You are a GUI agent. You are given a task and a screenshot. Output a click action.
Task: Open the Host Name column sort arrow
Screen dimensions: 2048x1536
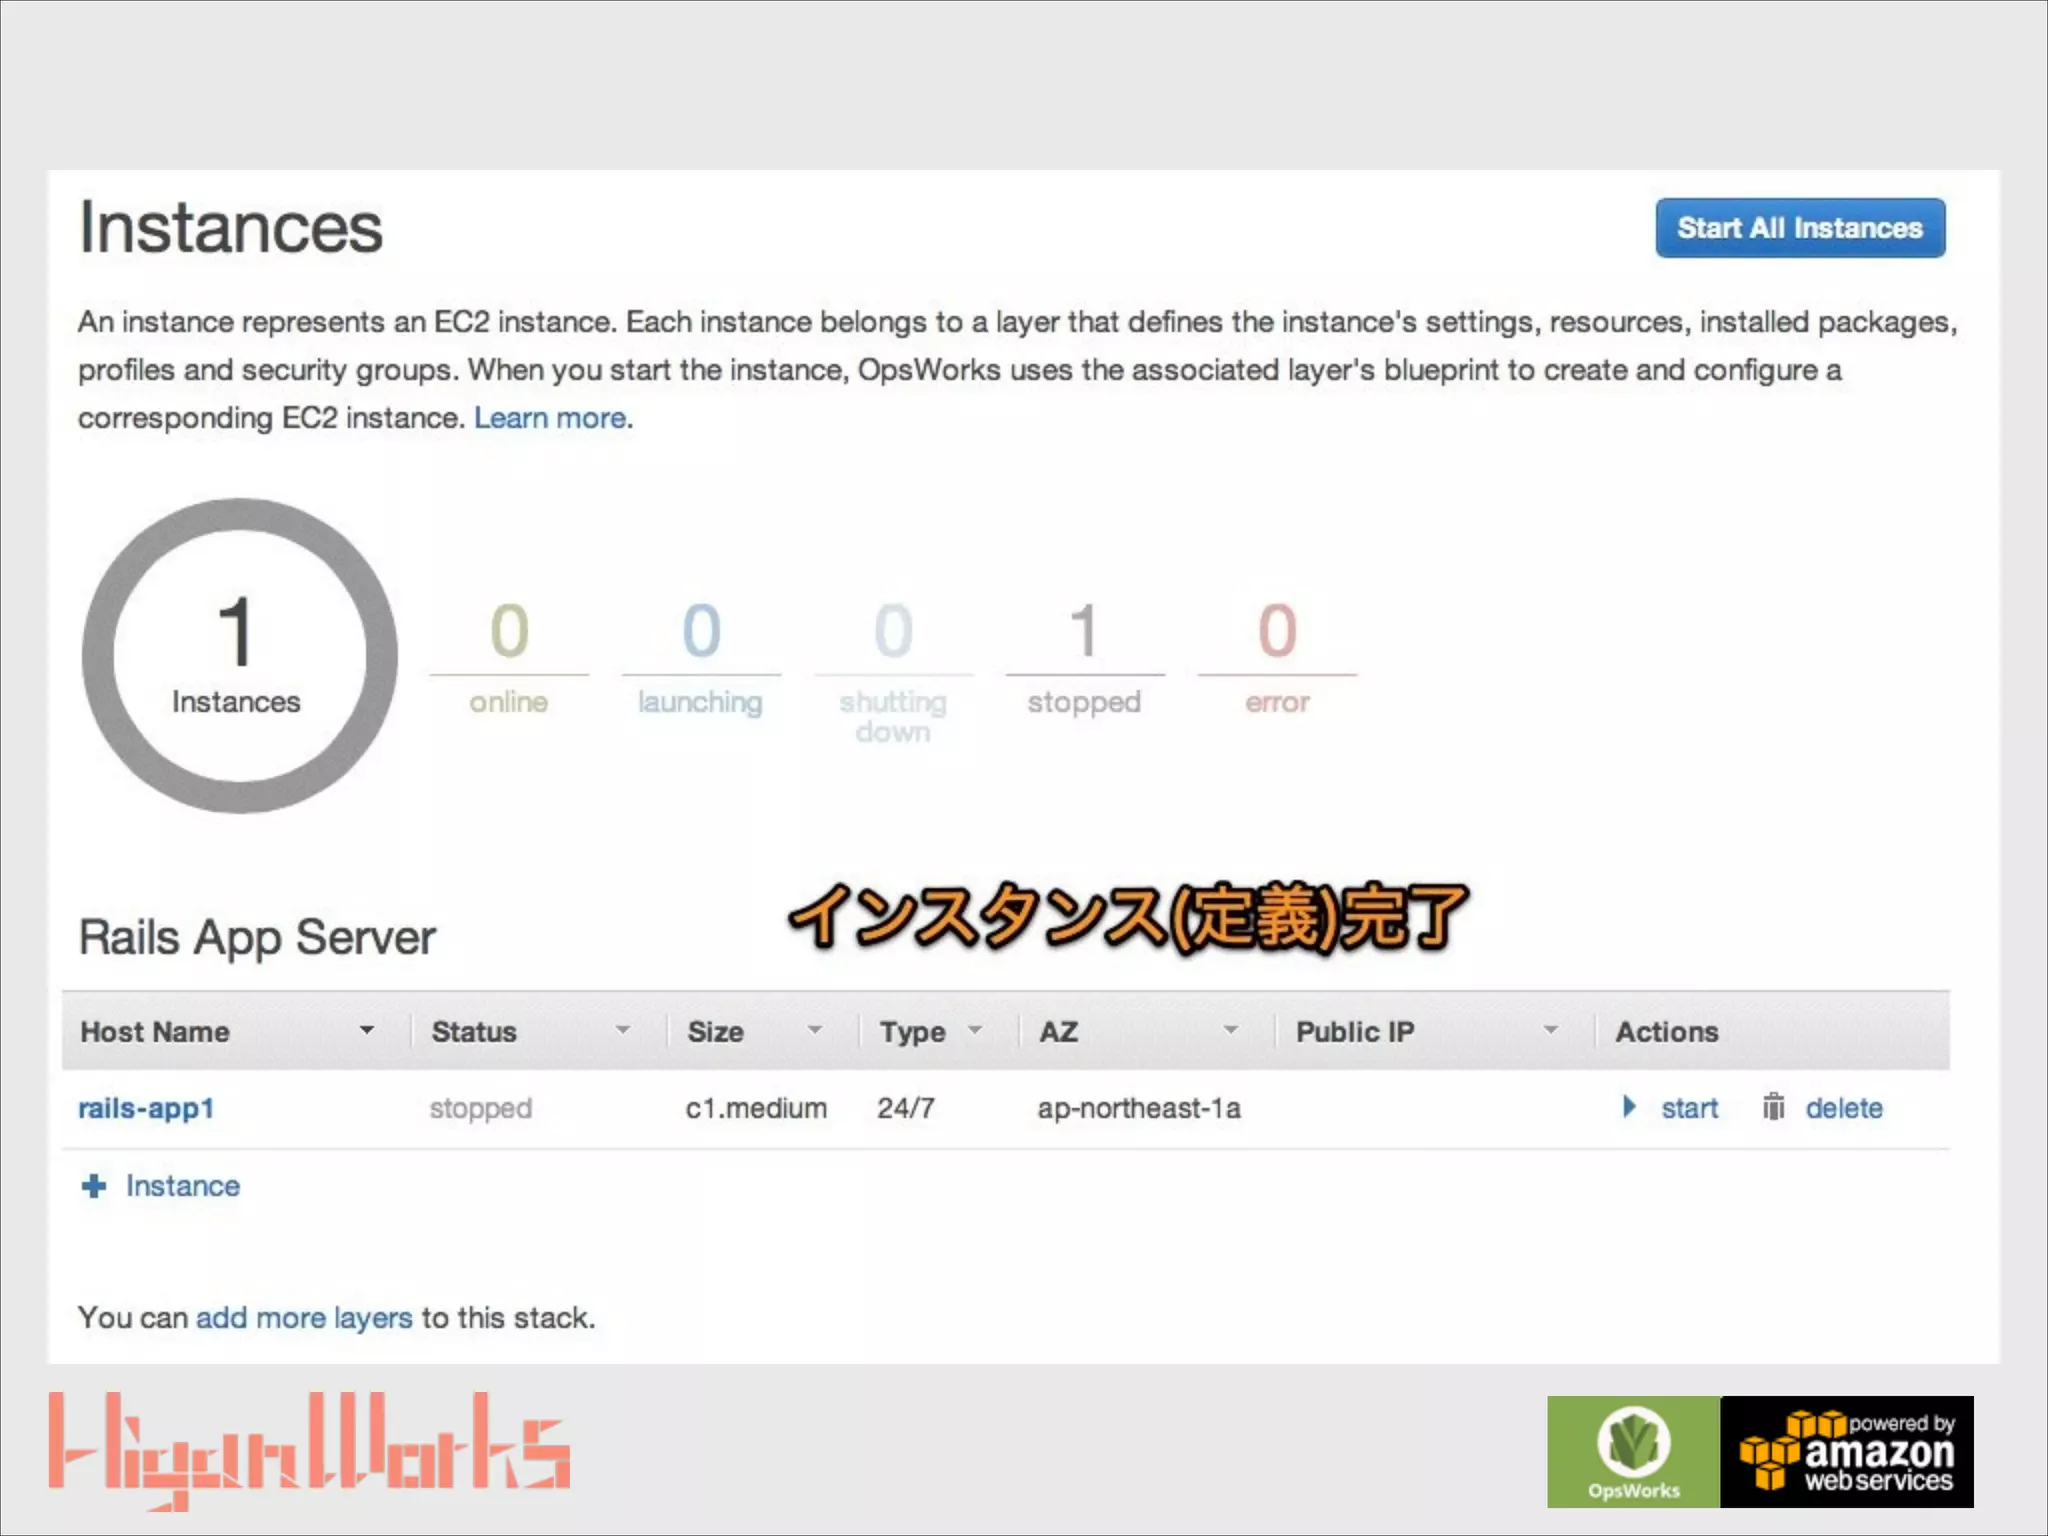pos(367,1030)
